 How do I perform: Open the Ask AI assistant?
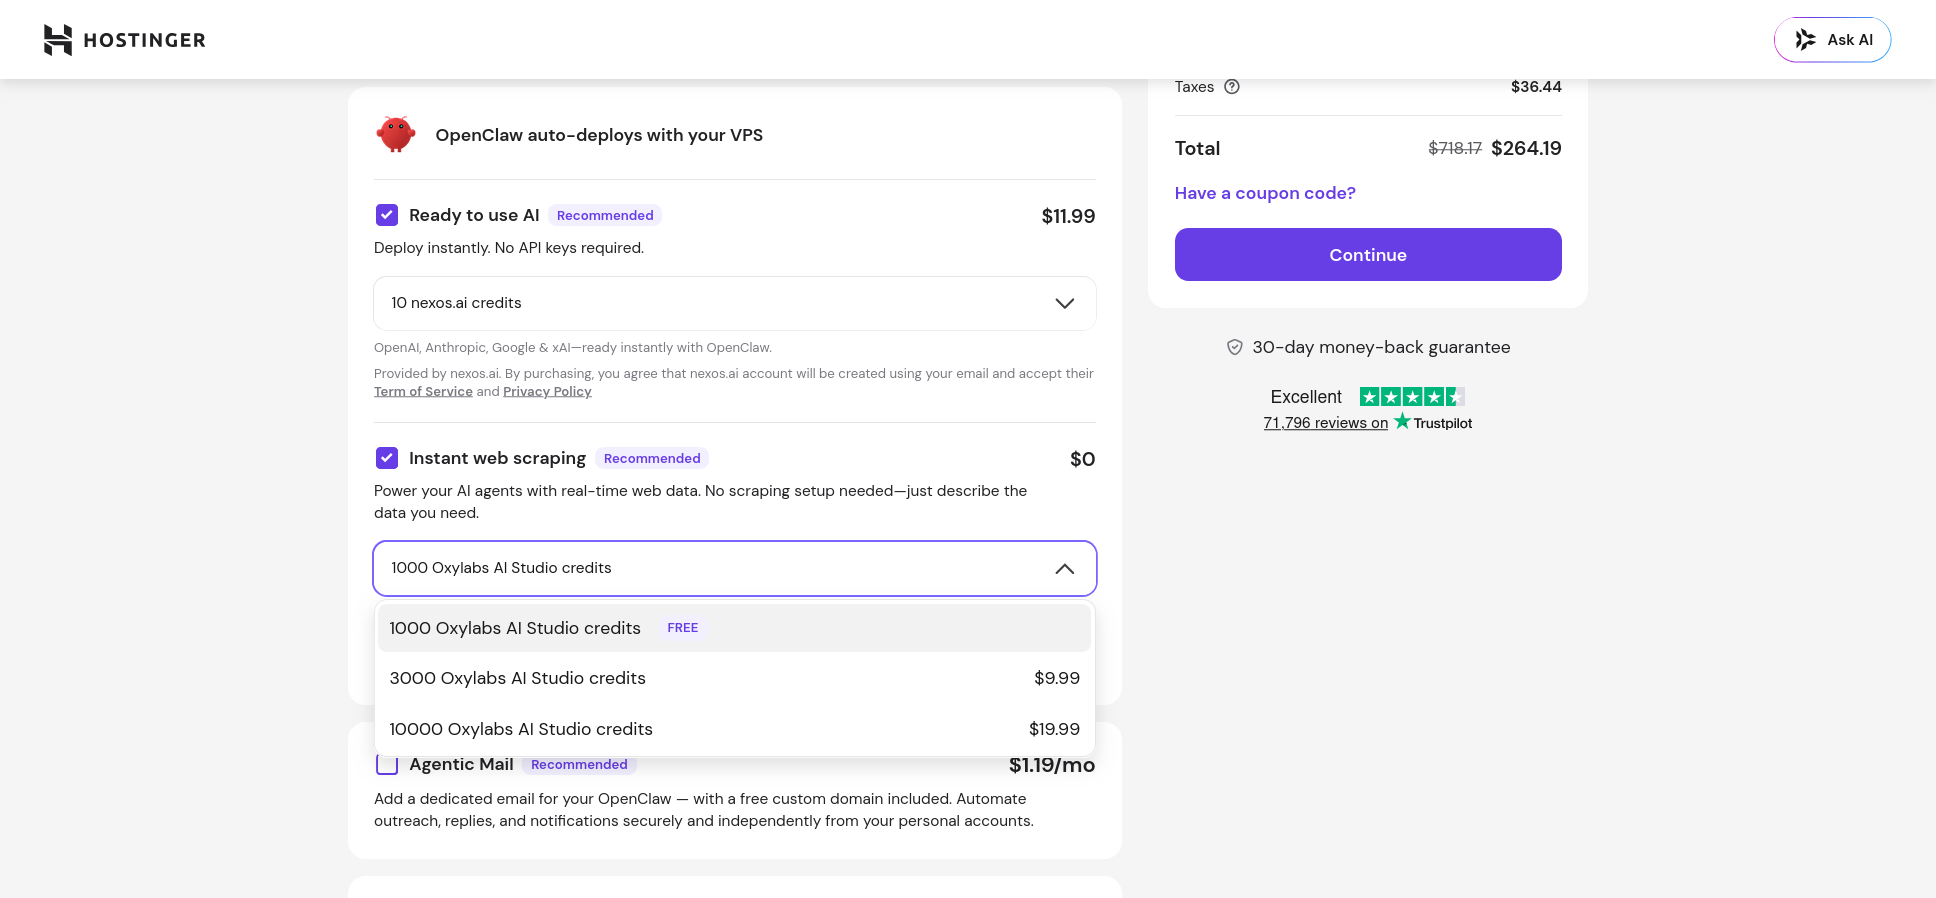[x=1832, y=40]
